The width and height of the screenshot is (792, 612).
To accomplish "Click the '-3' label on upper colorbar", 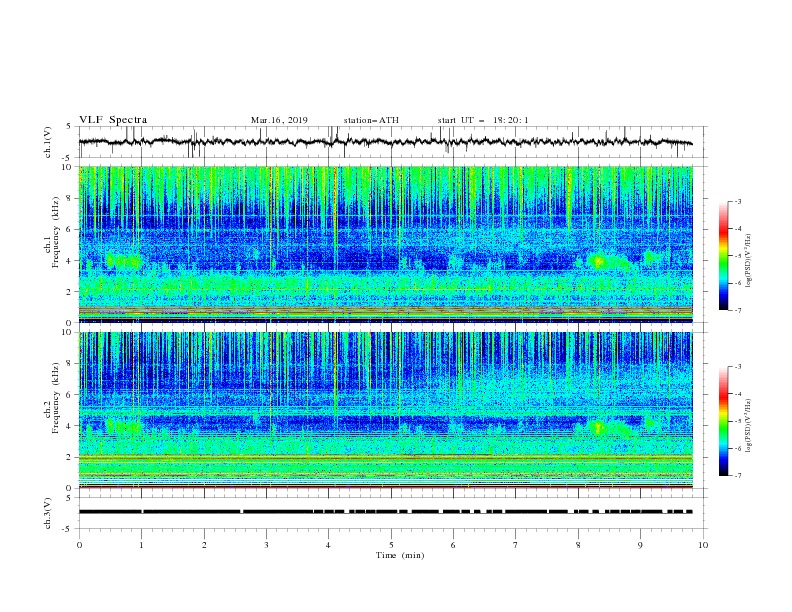I will (x=737, y=201).
